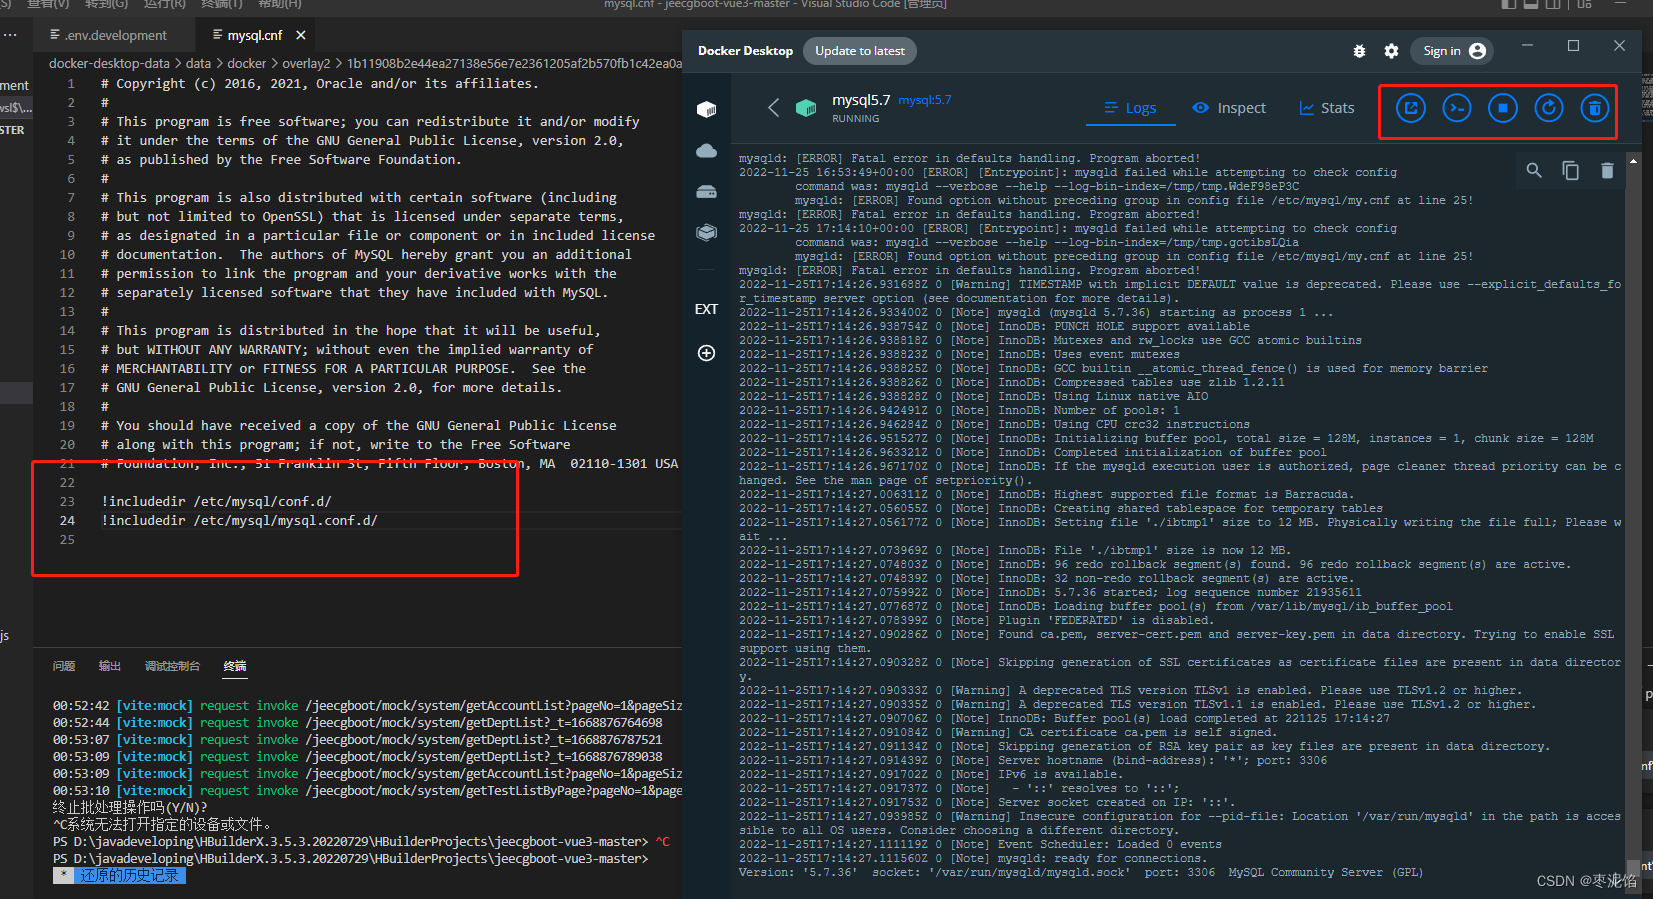Click the data breadcrumb segment
Image resolution: width=1653 pixels, height=899 pixels.
[x=199, y=63]
